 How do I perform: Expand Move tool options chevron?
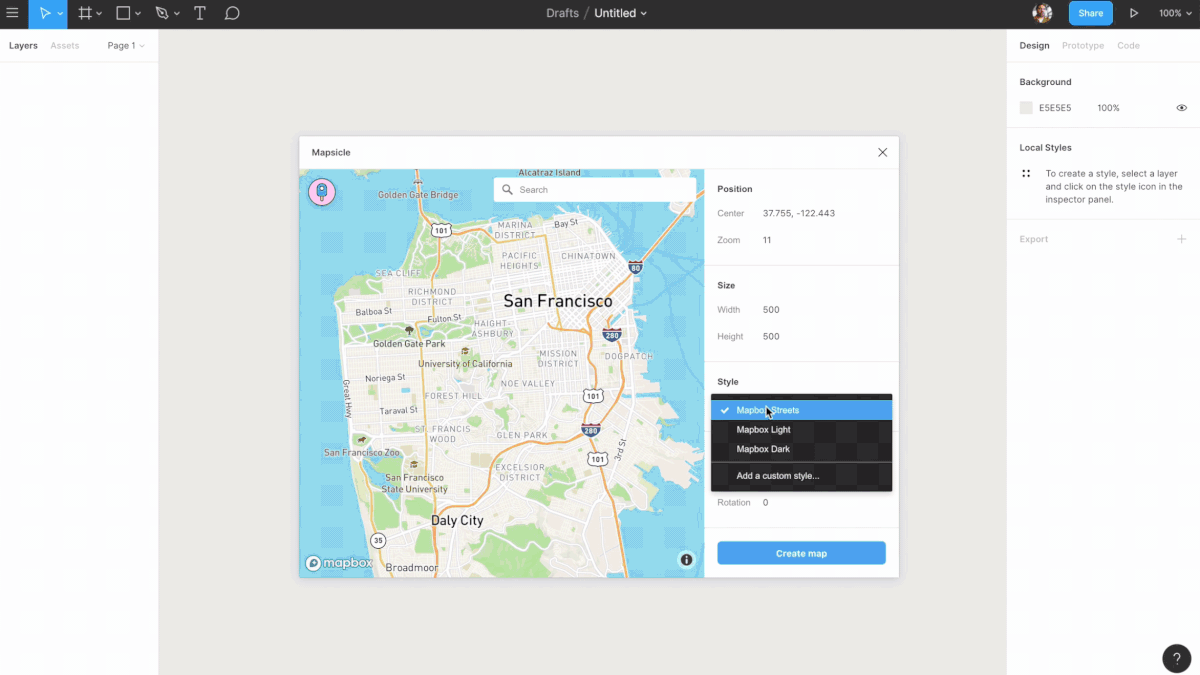click(60, 14)
